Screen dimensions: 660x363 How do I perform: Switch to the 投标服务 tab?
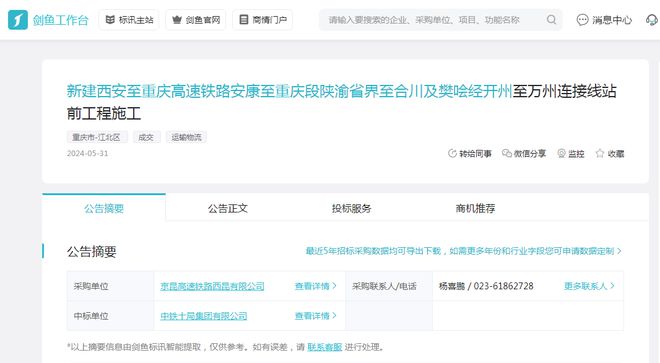(x=351, y=208)
